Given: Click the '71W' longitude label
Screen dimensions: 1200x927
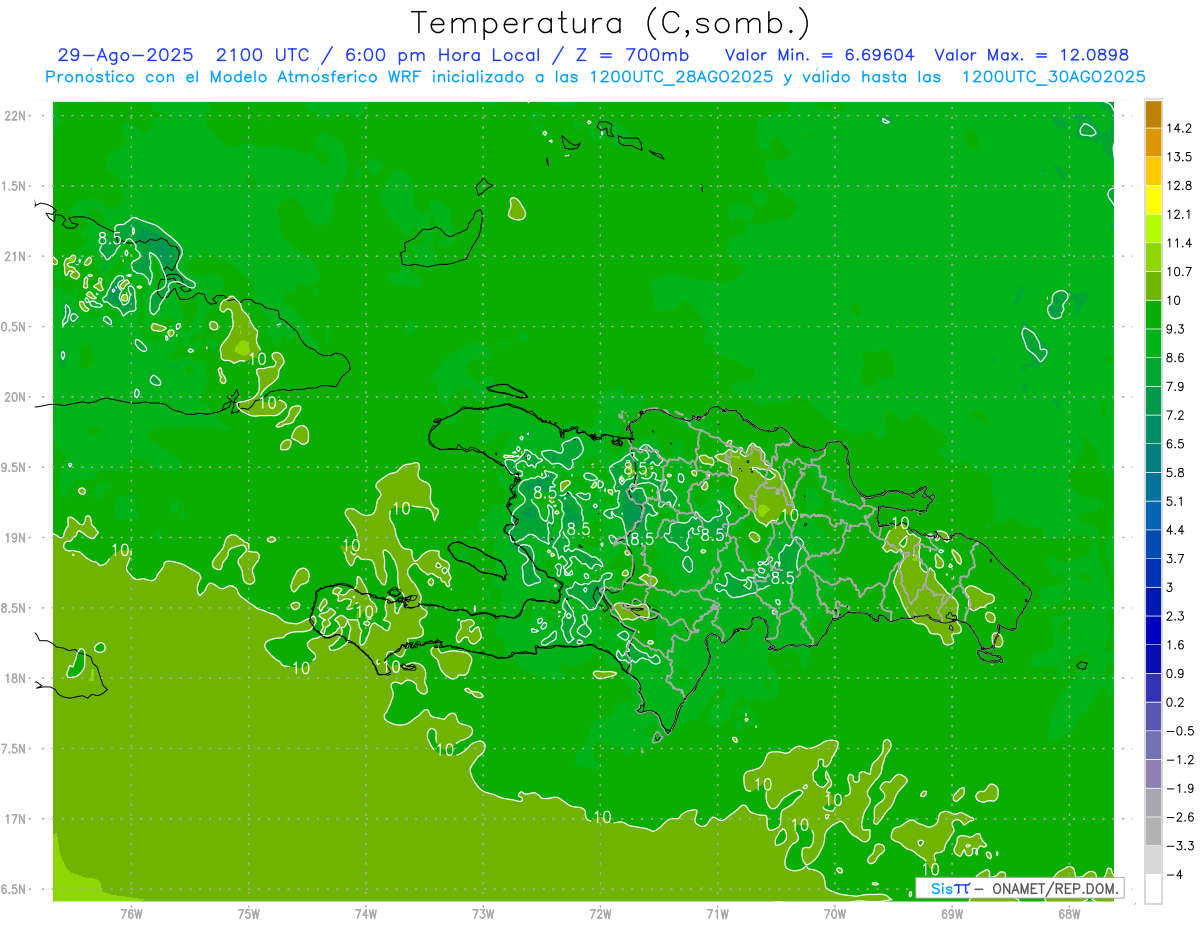Looking at the screenshot, I should (717, 914).
